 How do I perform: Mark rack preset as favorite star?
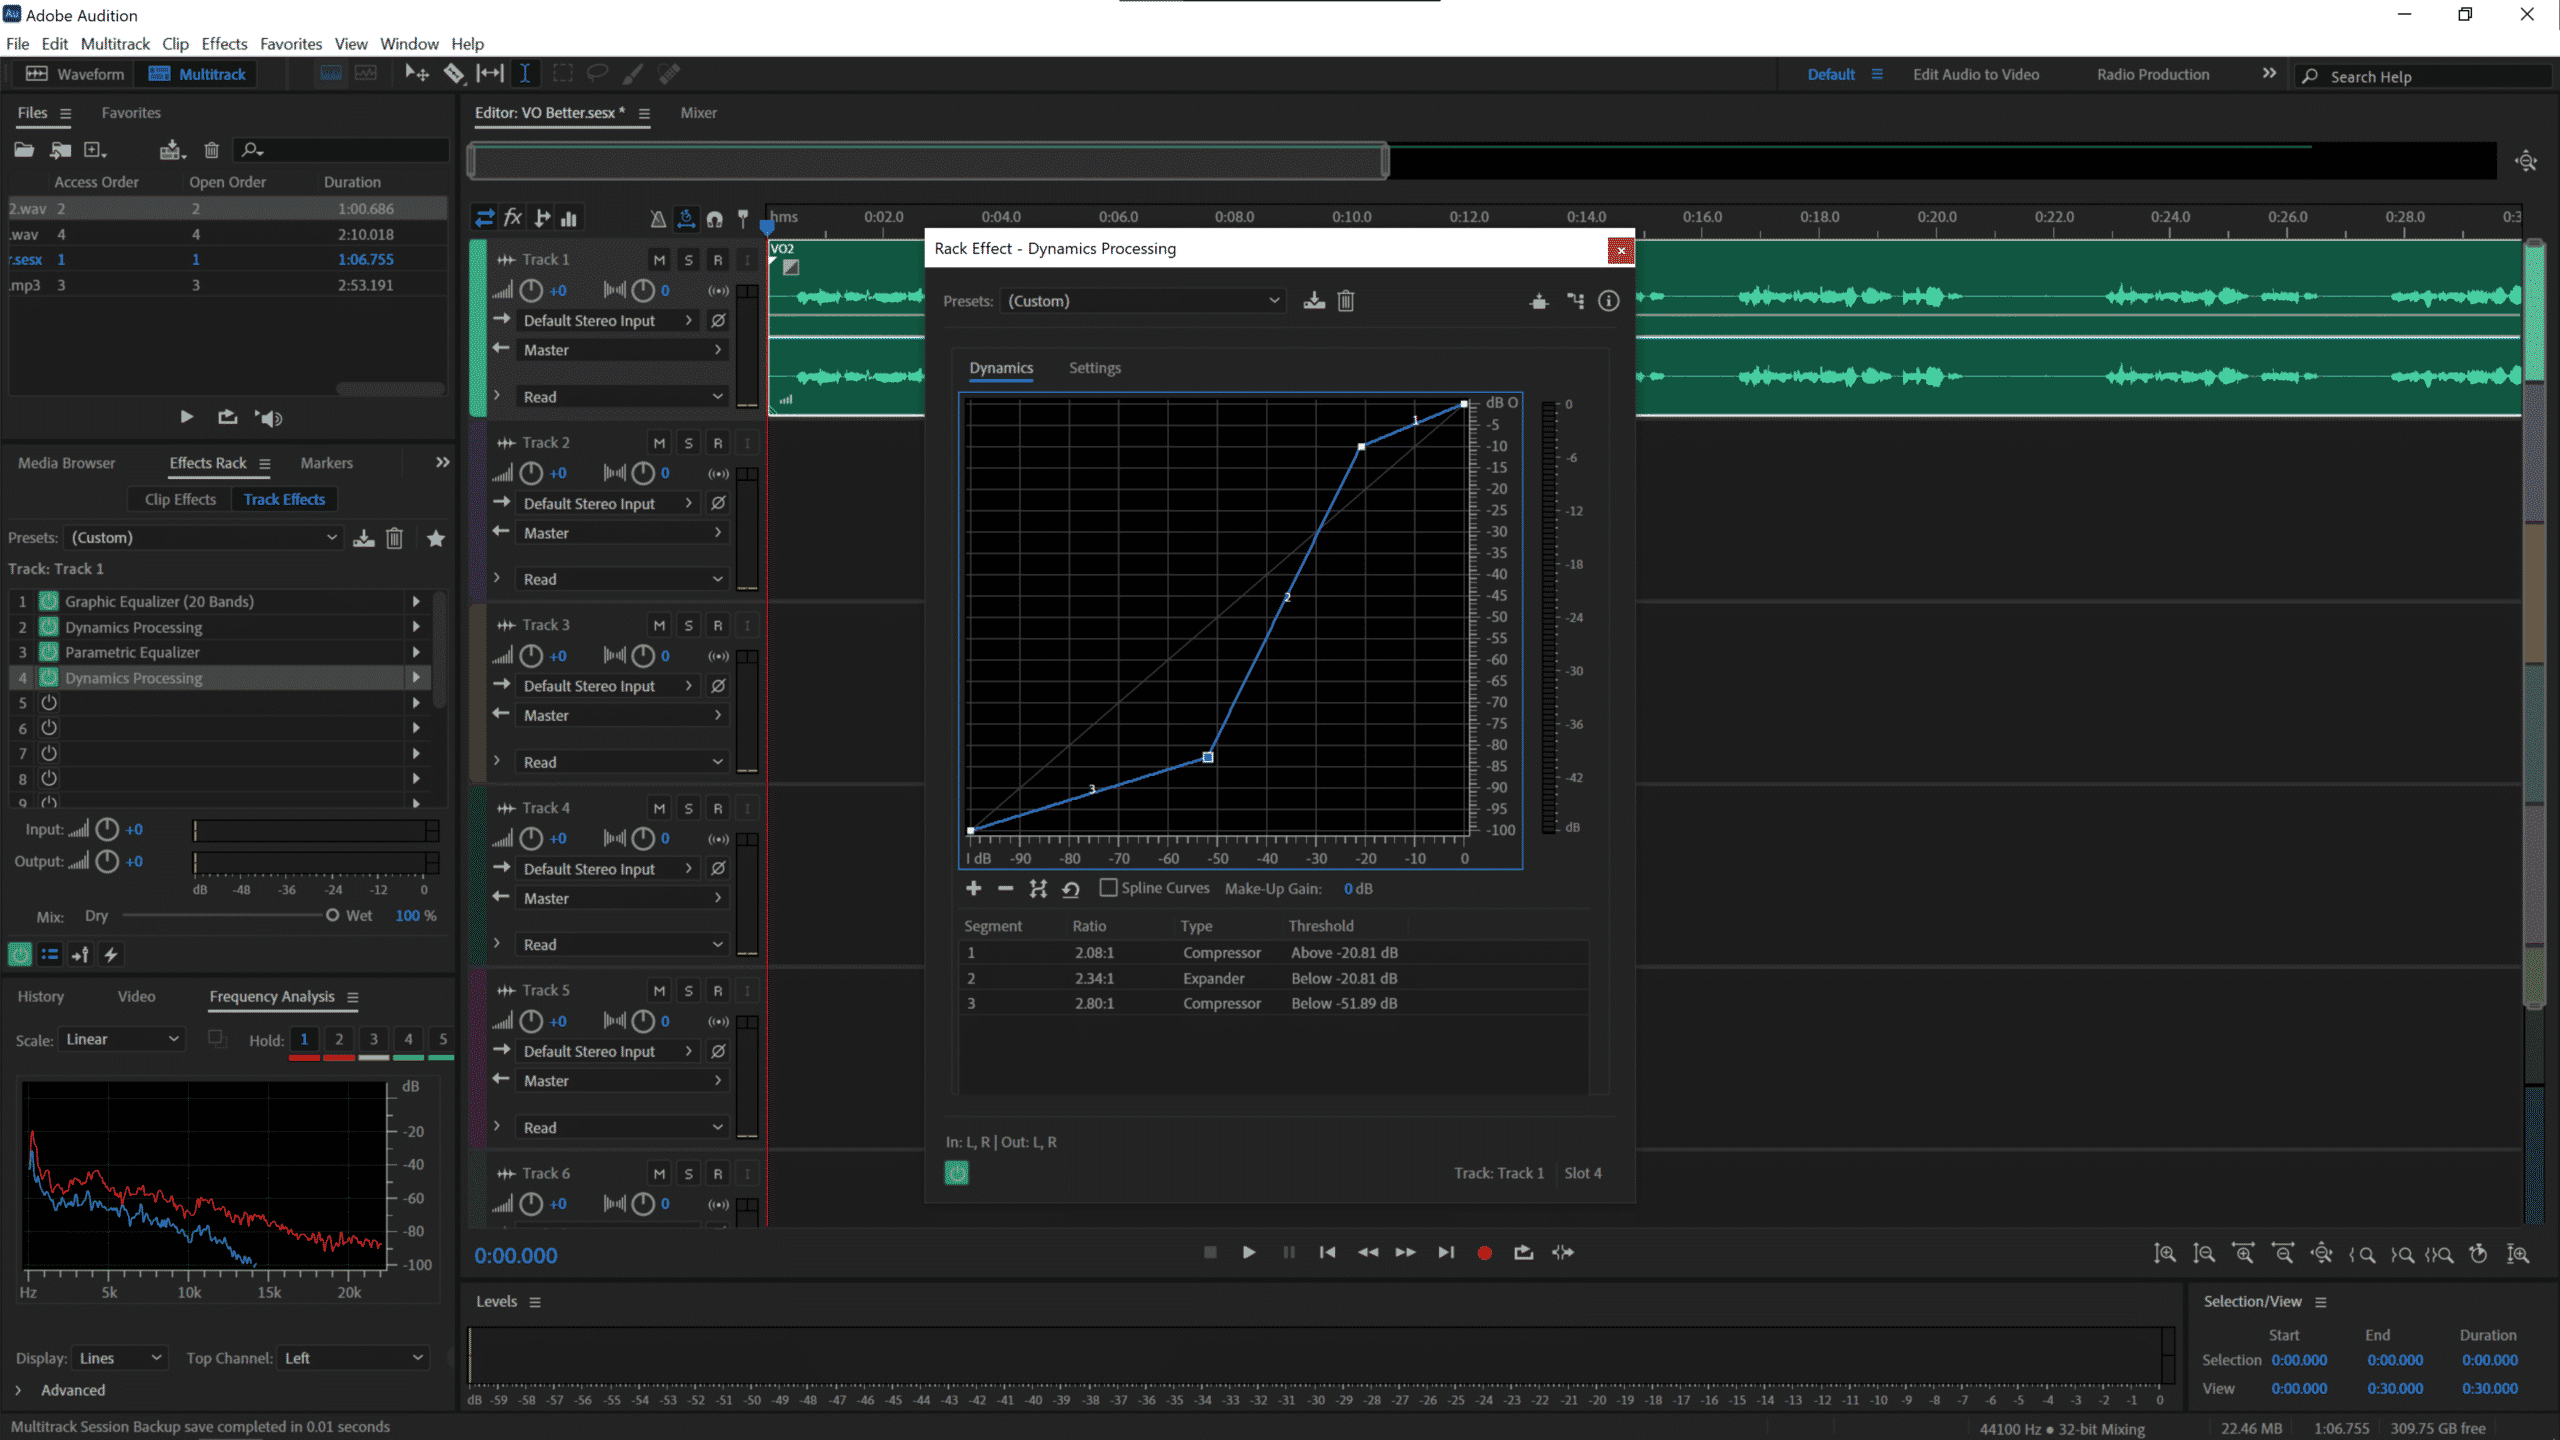(x=436, y=538)
